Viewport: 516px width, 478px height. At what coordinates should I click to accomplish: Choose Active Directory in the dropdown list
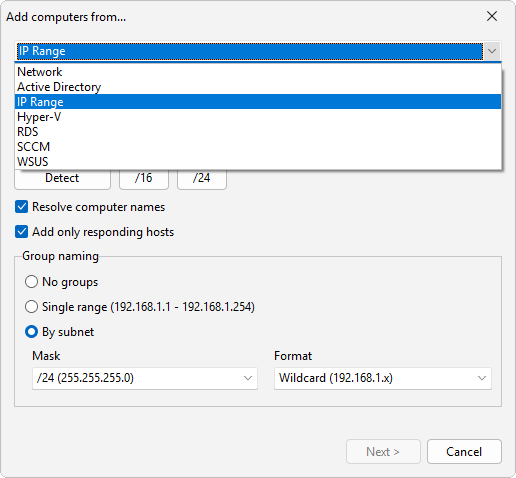258,87
